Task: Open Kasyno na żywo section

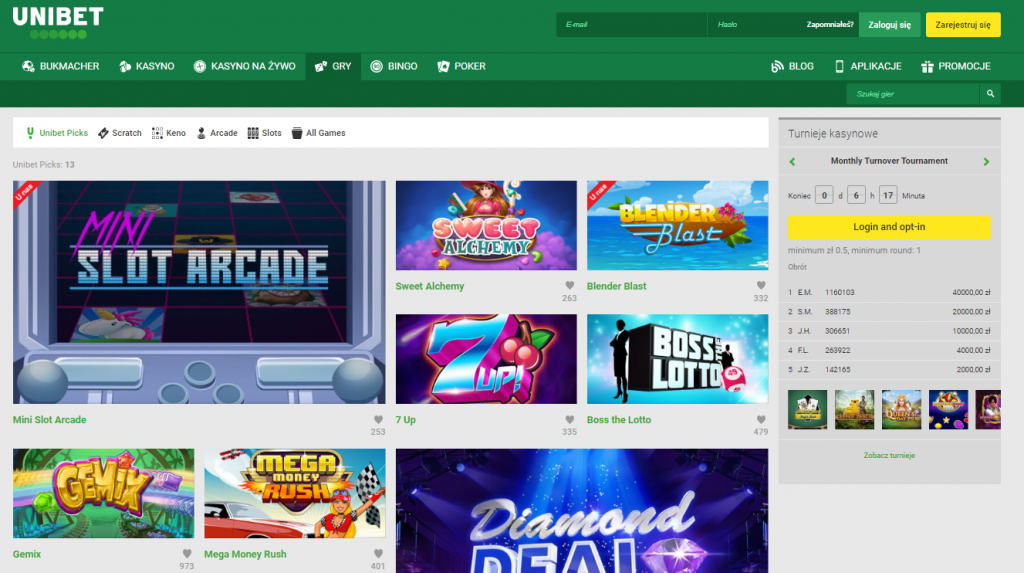Action: (244, 66)
